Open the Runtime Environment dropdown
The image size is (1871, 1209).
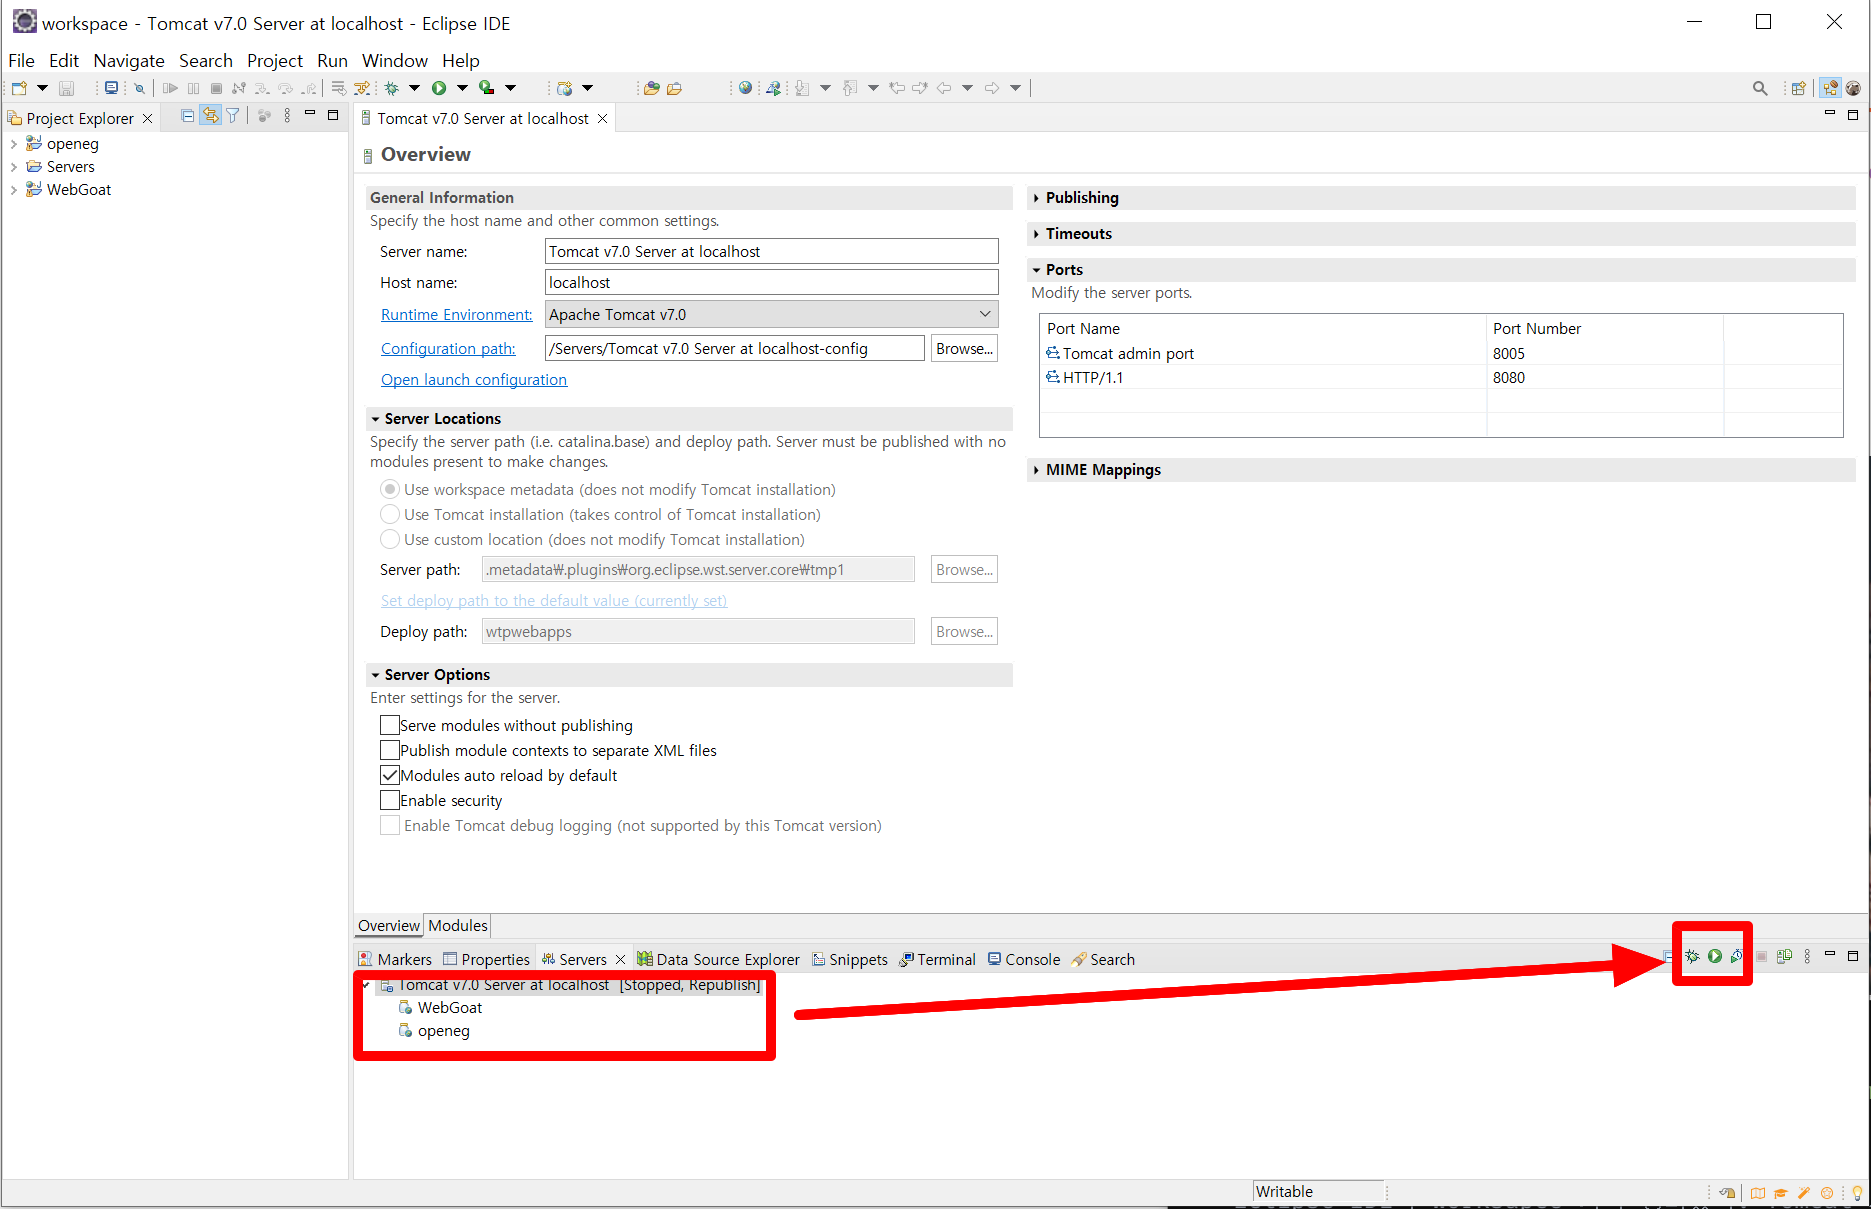(771, 314)
